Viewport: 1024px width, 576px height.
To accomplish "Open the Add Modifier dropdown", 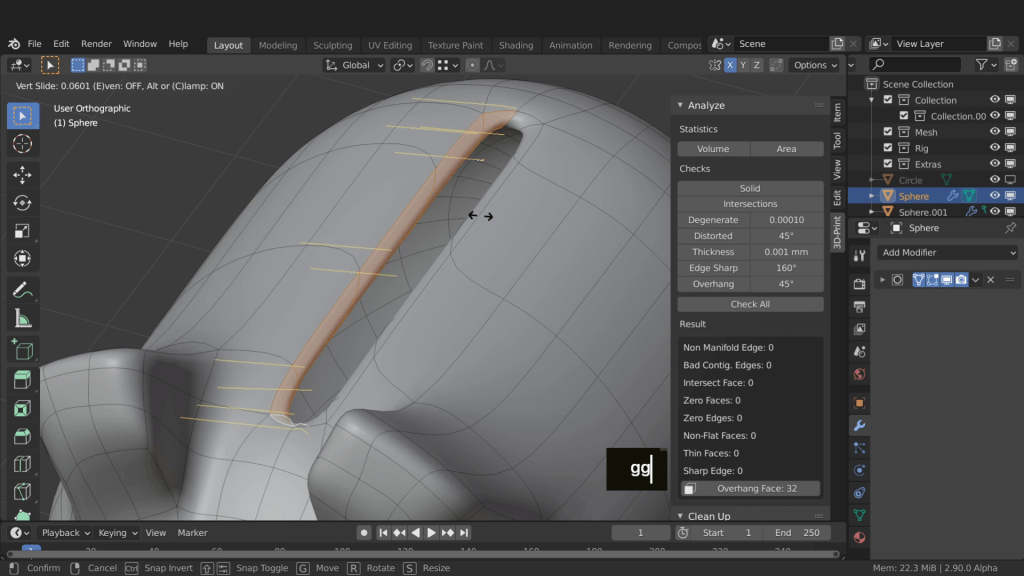I will coord(947,253).
